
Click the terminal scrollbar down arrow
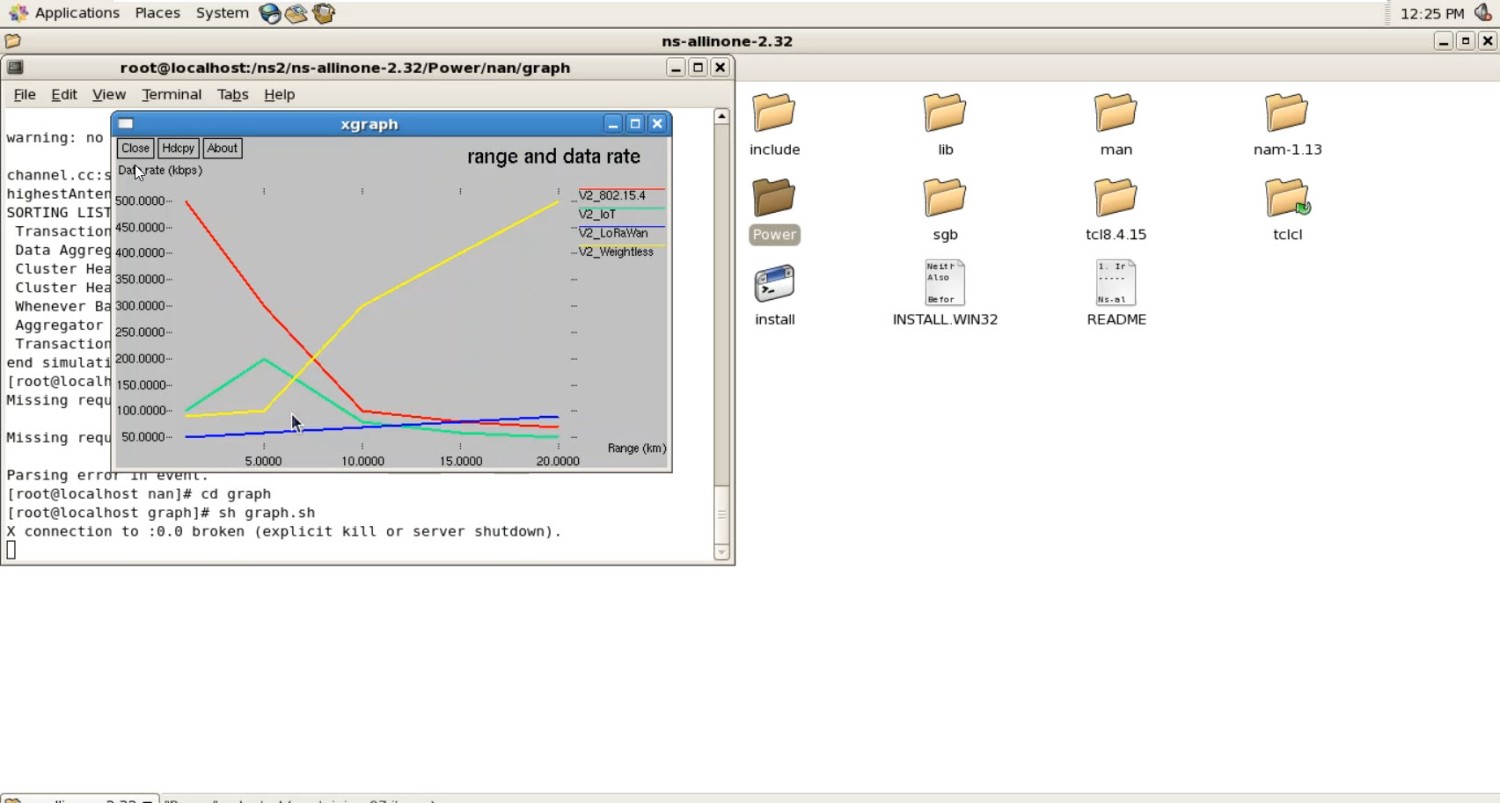(721, 552)
